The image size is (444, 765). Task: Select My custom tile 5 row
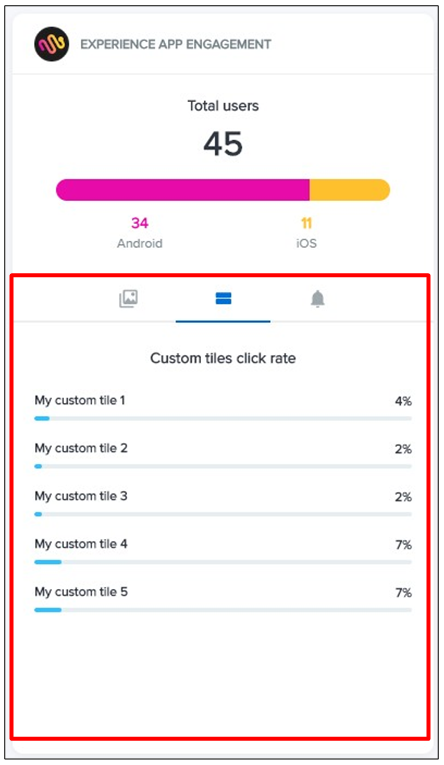pos(223,599)
